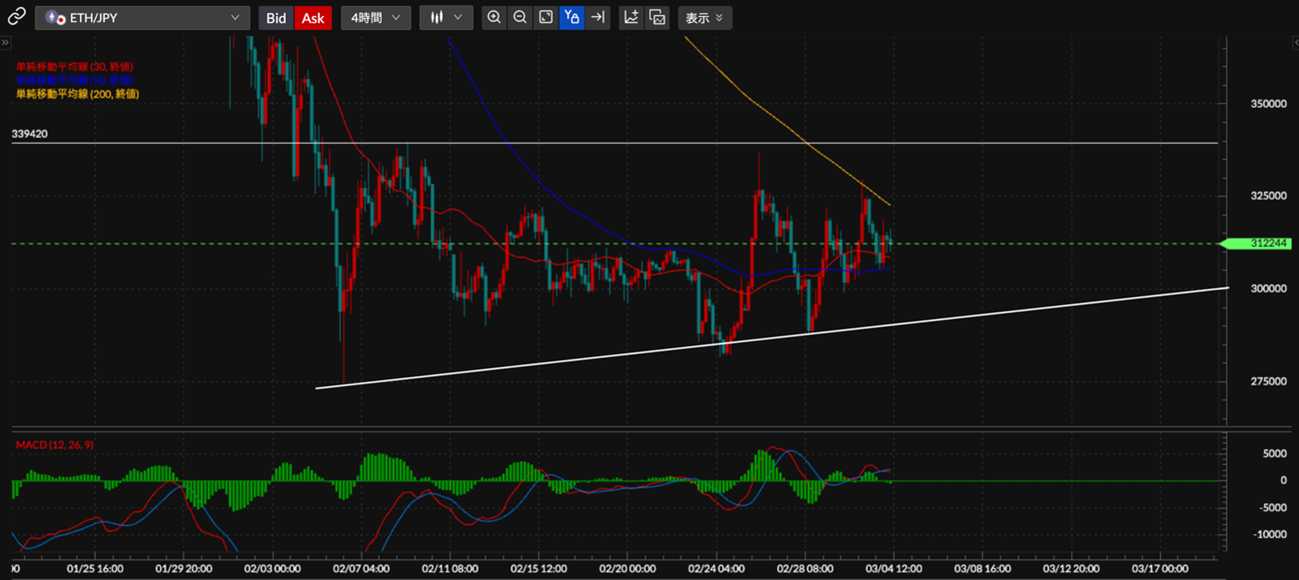Open the 4時間 timeframe dropdown
This screenshot has width=1299, height=580.
coord(376,18)
